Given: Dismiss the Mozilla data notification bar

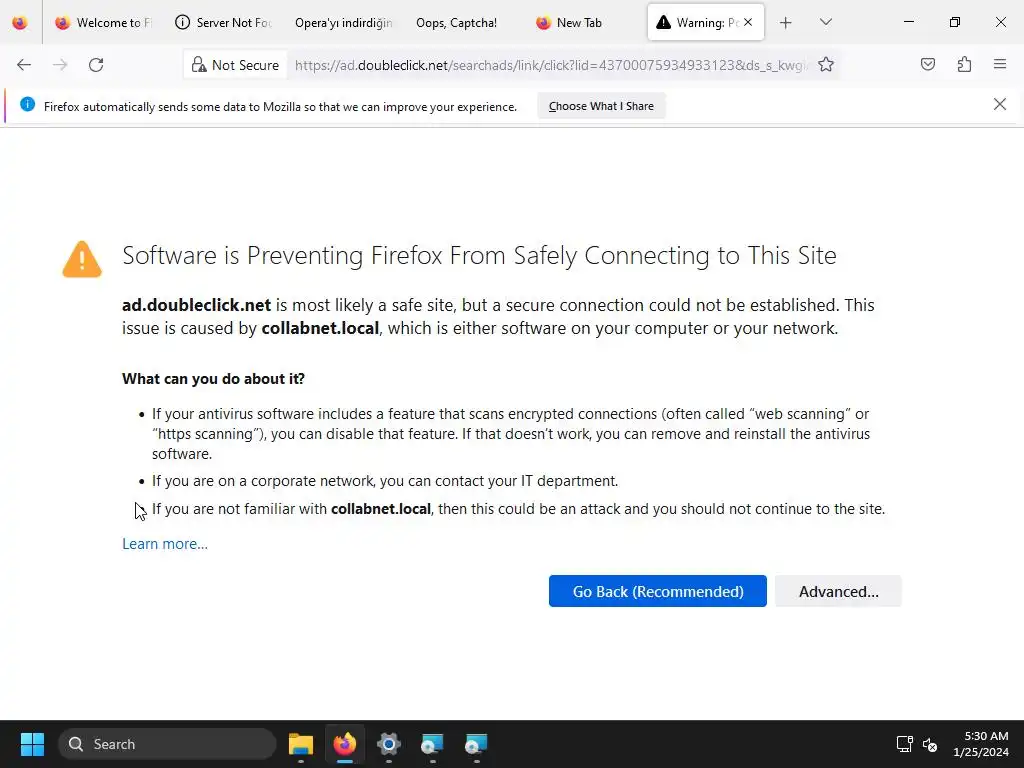Looking at the screenshot, I should [x=1000, y=104].
